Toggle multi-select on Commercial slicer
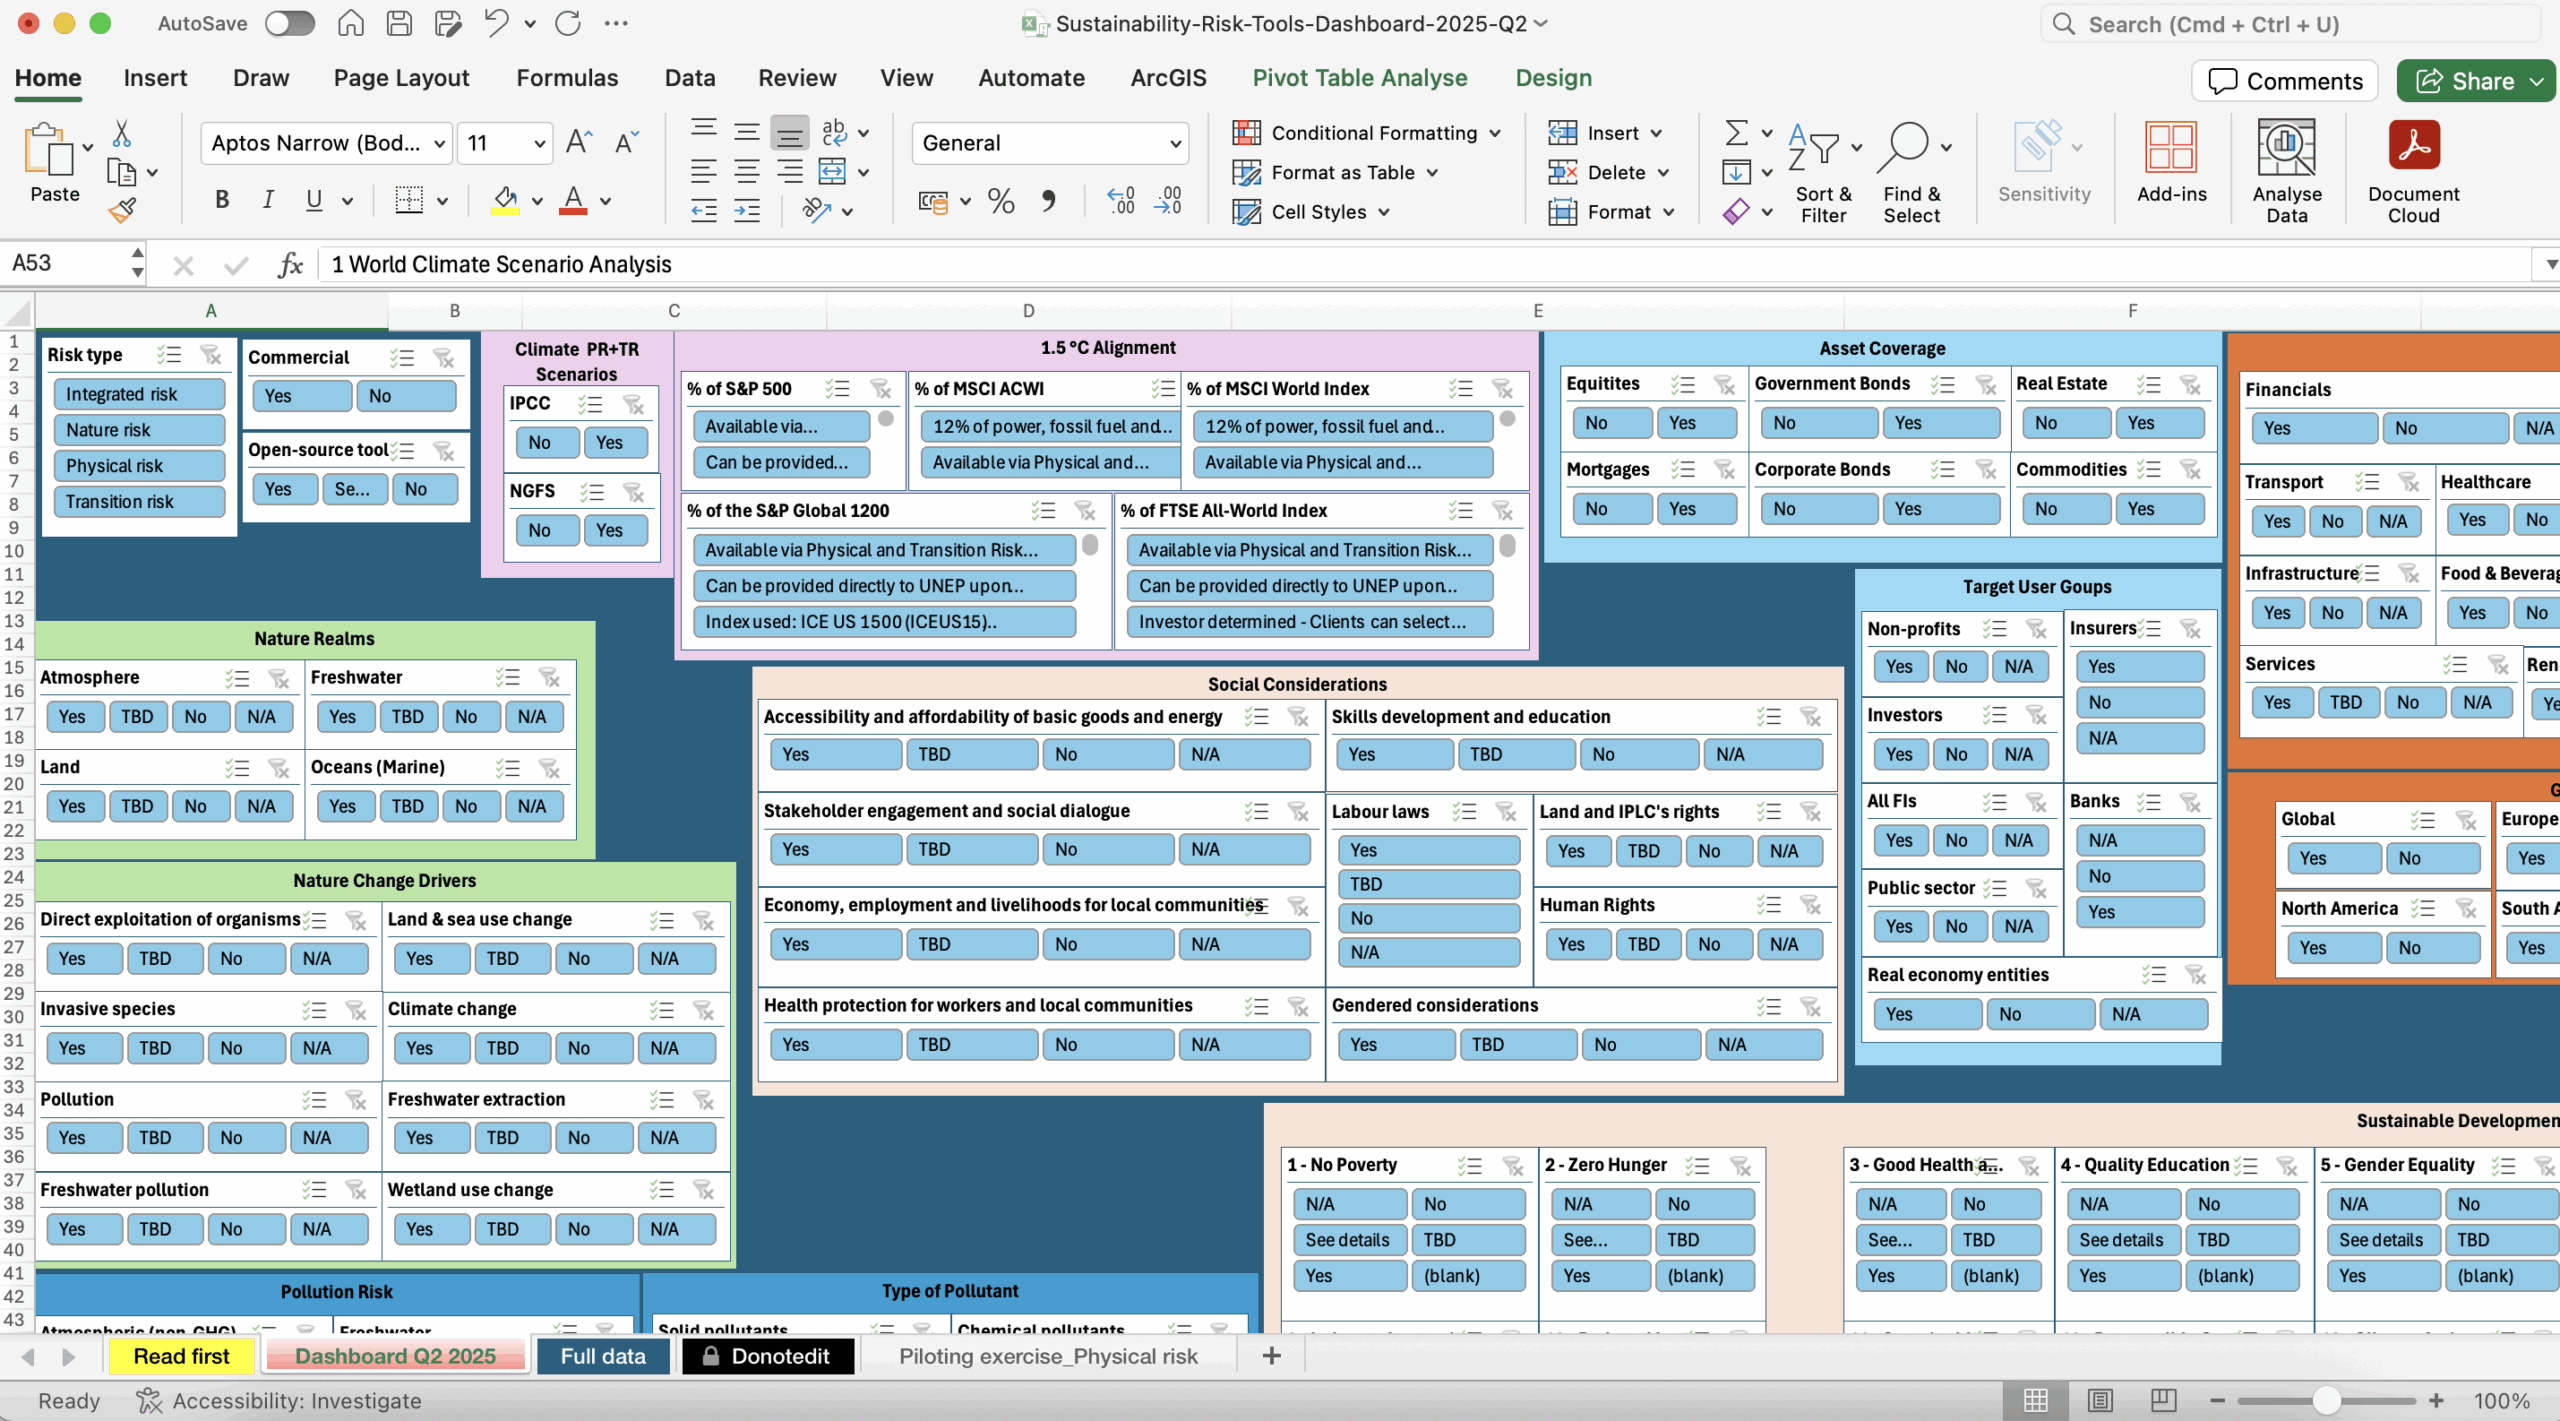Image resolution: width=2560 pixels, height=1421 pixels. 402,358
